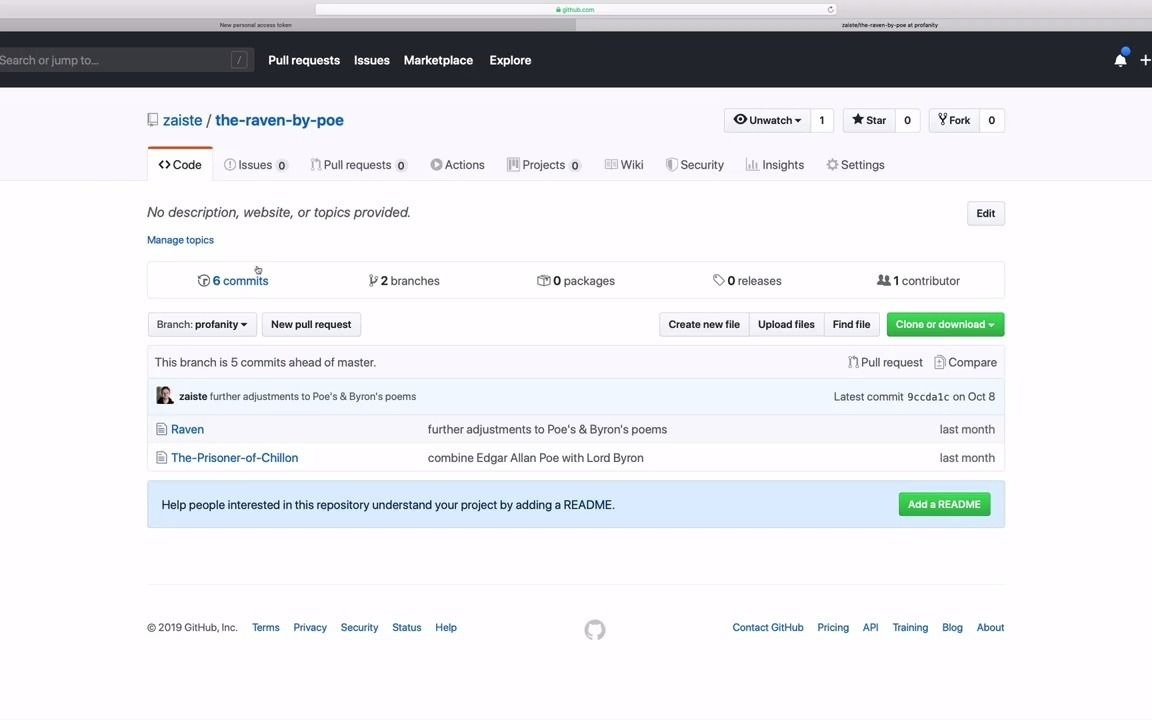Open 'combine Edgar Allan Poe with Lord Byron' commit
The width and height of the screenshot is (1152, 720).
[536, 458]
